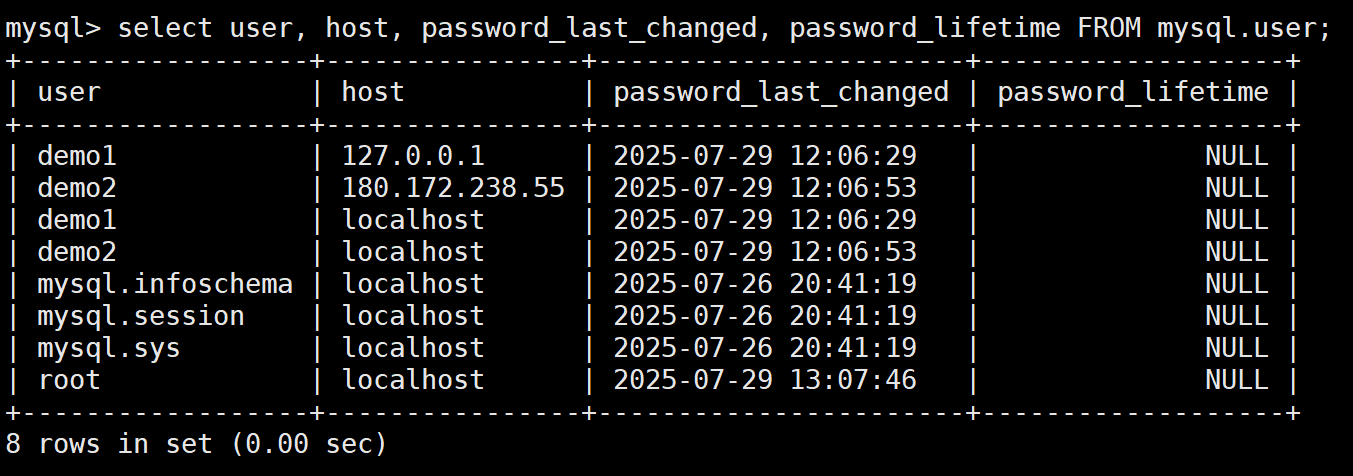
Task: Click the demo1 user with host 127.0.0.1
Action: 77,156
